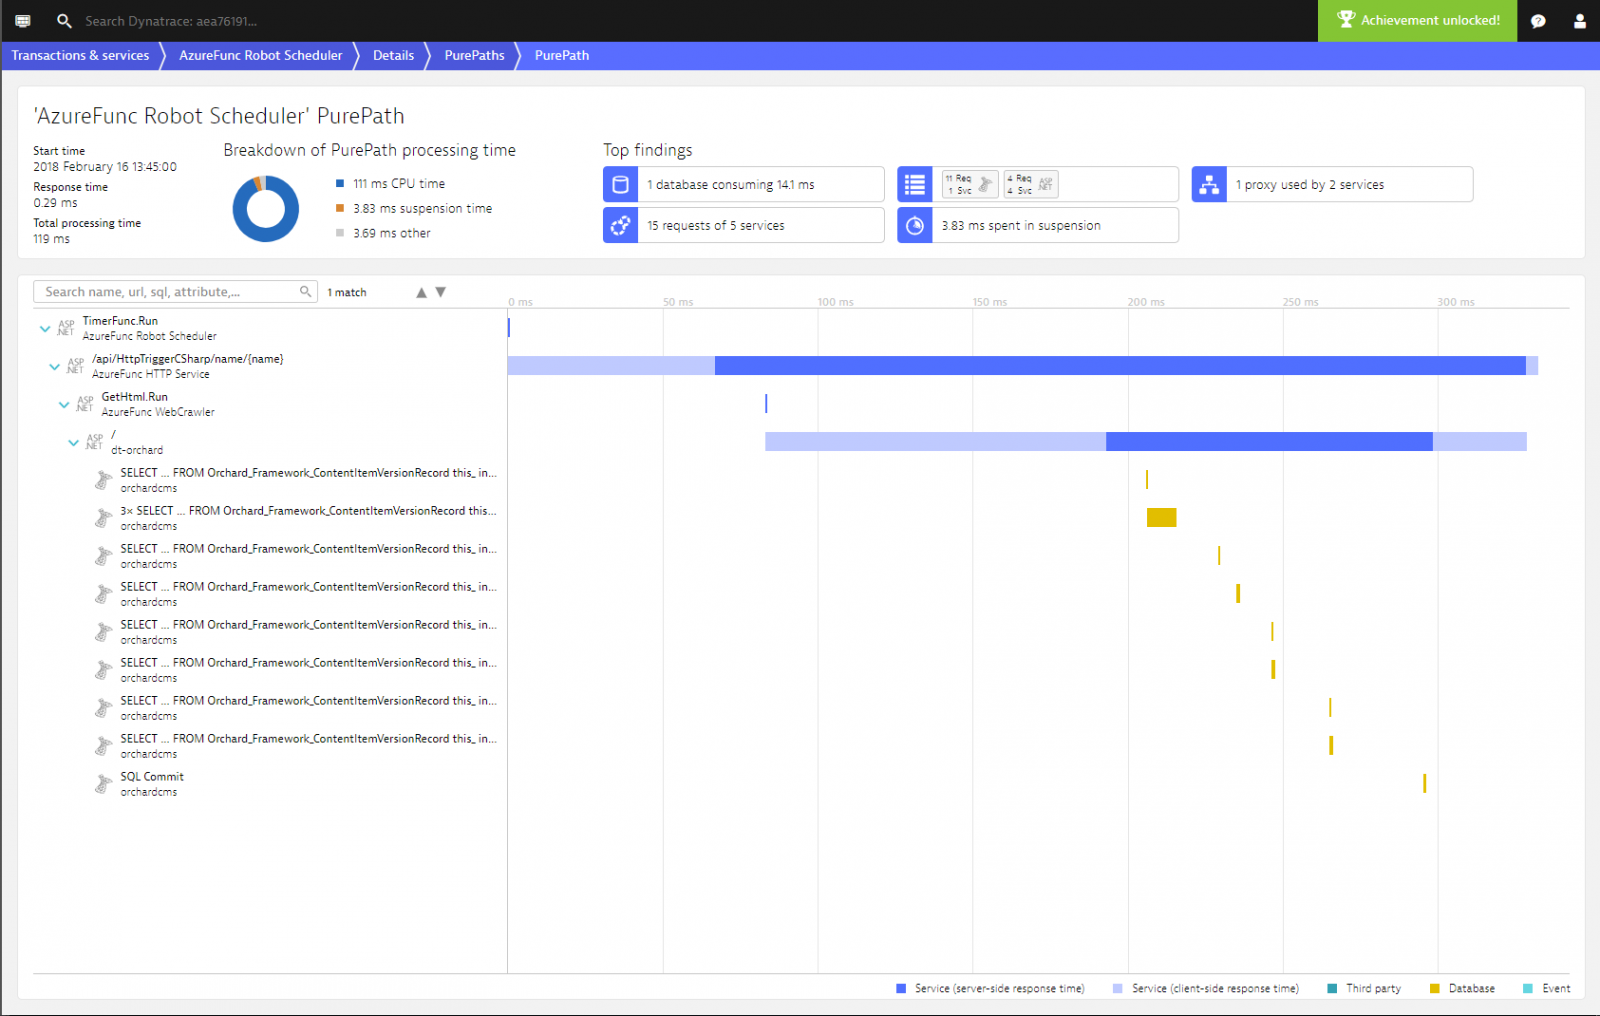This screenshot has width=1600, height=1016.
Task: Click the database finding icon
Action: click(620, 185)
